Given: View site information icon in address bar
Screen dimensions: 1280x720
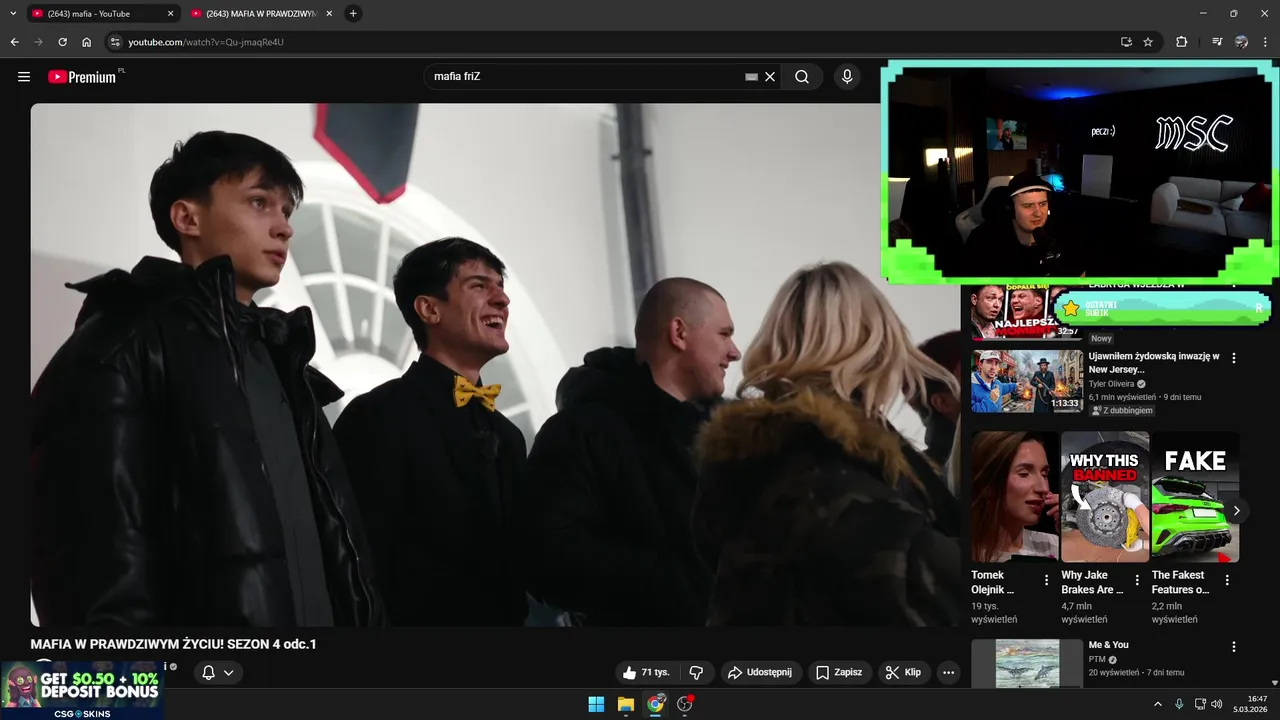Looking at the screenshot, I should click(x=115, y=42).
